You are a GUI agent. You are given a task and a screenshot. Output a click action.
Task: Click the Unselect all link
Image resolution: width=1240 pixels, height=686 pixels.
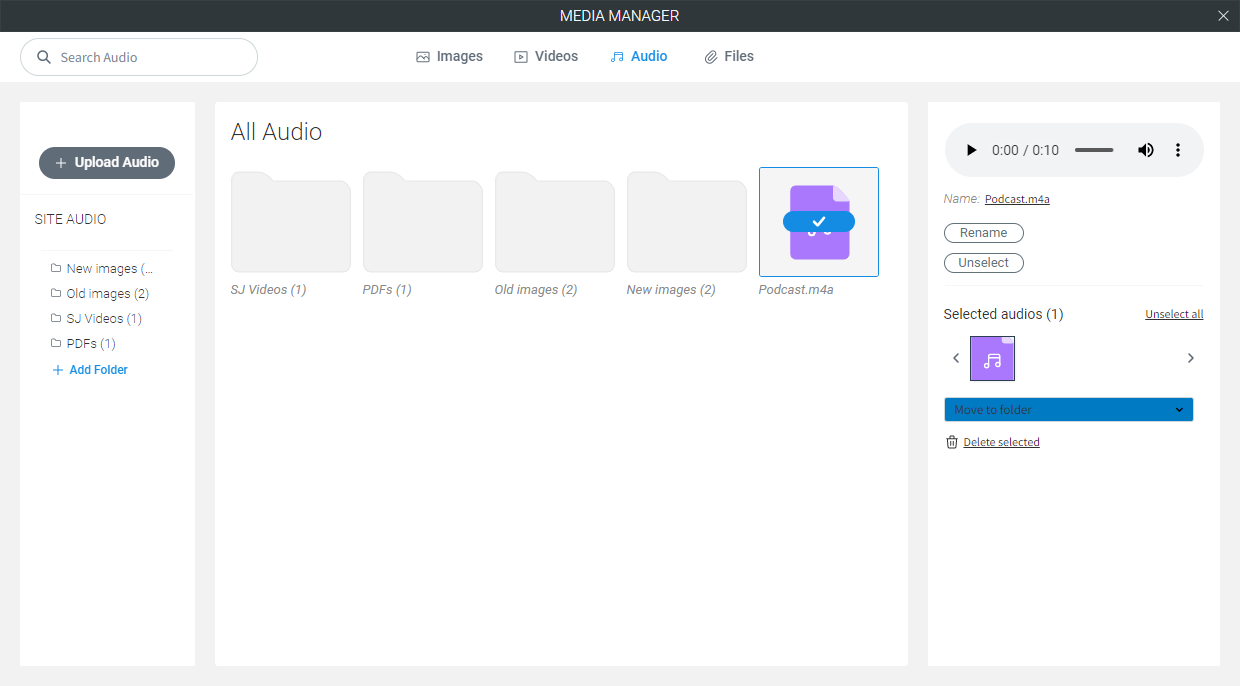pyautogui.click(x=1174, y=314)
